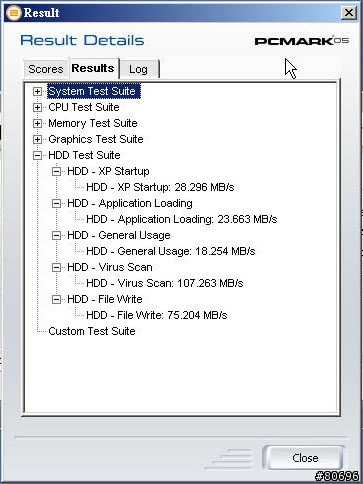Viewport: 363px width, 484px height.
Task: Select the XP Startup 28.296 MB/s result
Action: tap(160, 187)
